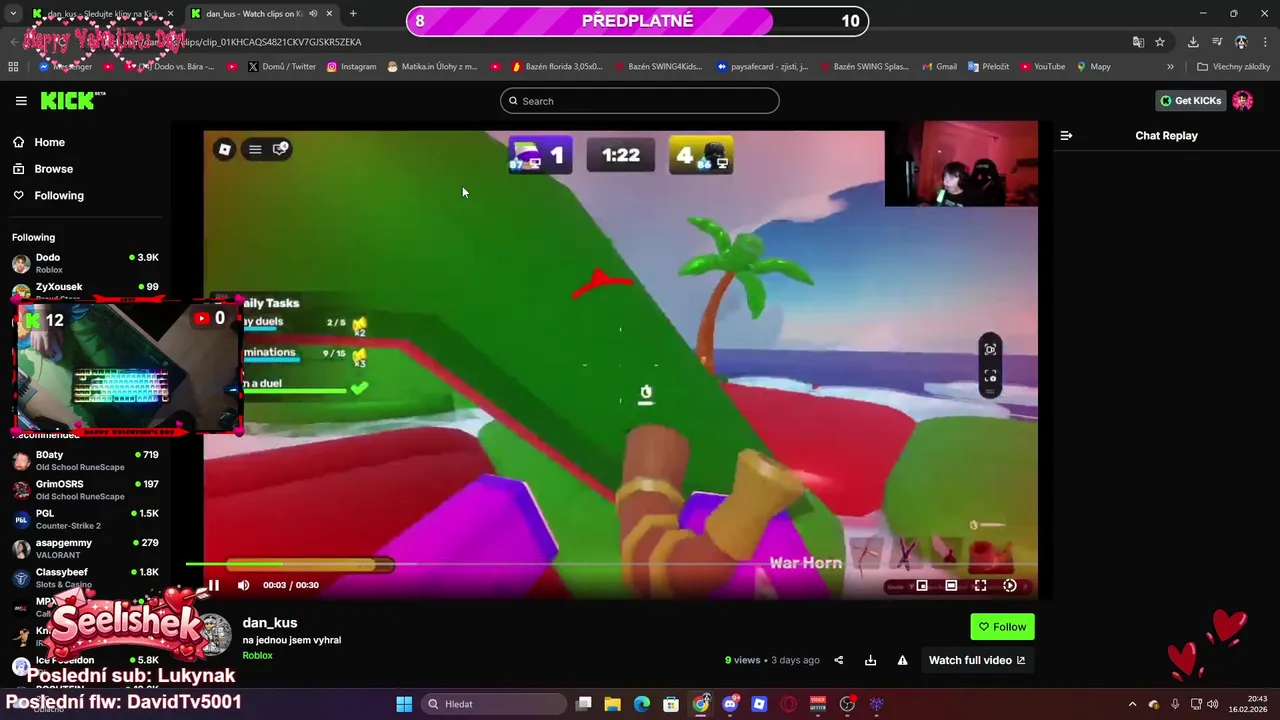Open a new browser tab
Viewport: 1280px width, 720px height.
click(x=353, y=14)
